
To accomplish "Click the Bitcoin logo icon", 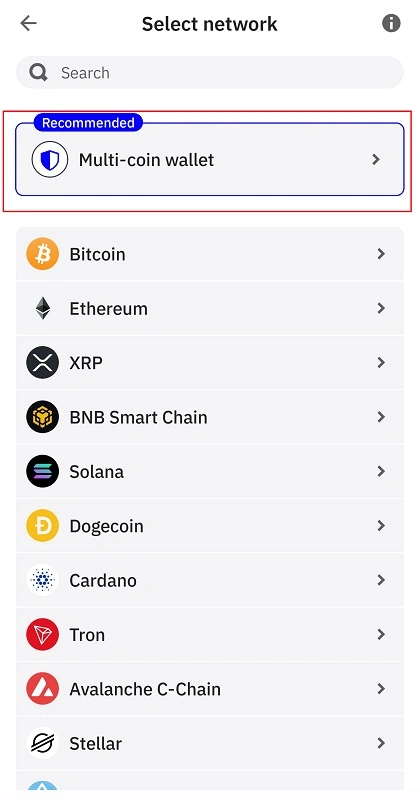I will coord(42,254).
